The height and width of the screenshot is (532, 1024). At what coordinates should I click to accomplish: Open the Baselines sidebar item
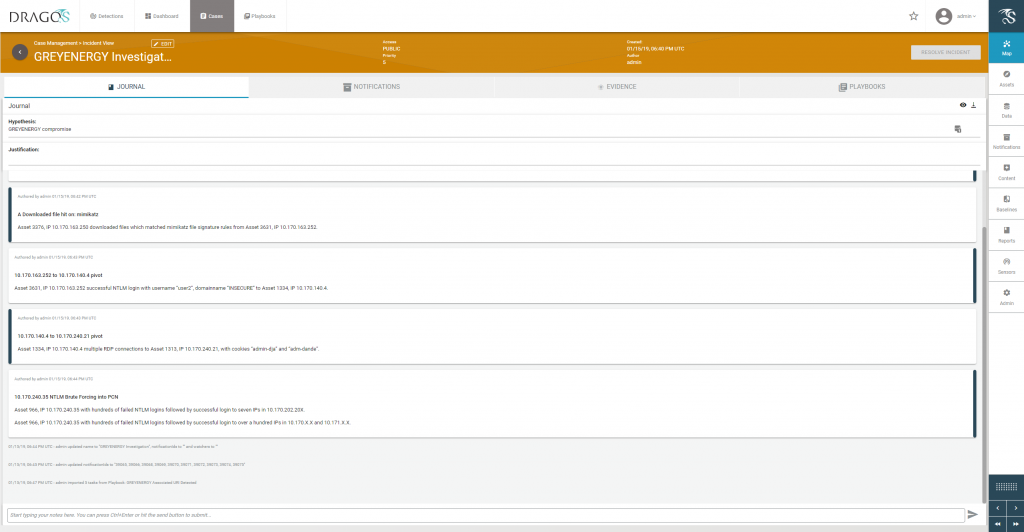pos(1006,204)
